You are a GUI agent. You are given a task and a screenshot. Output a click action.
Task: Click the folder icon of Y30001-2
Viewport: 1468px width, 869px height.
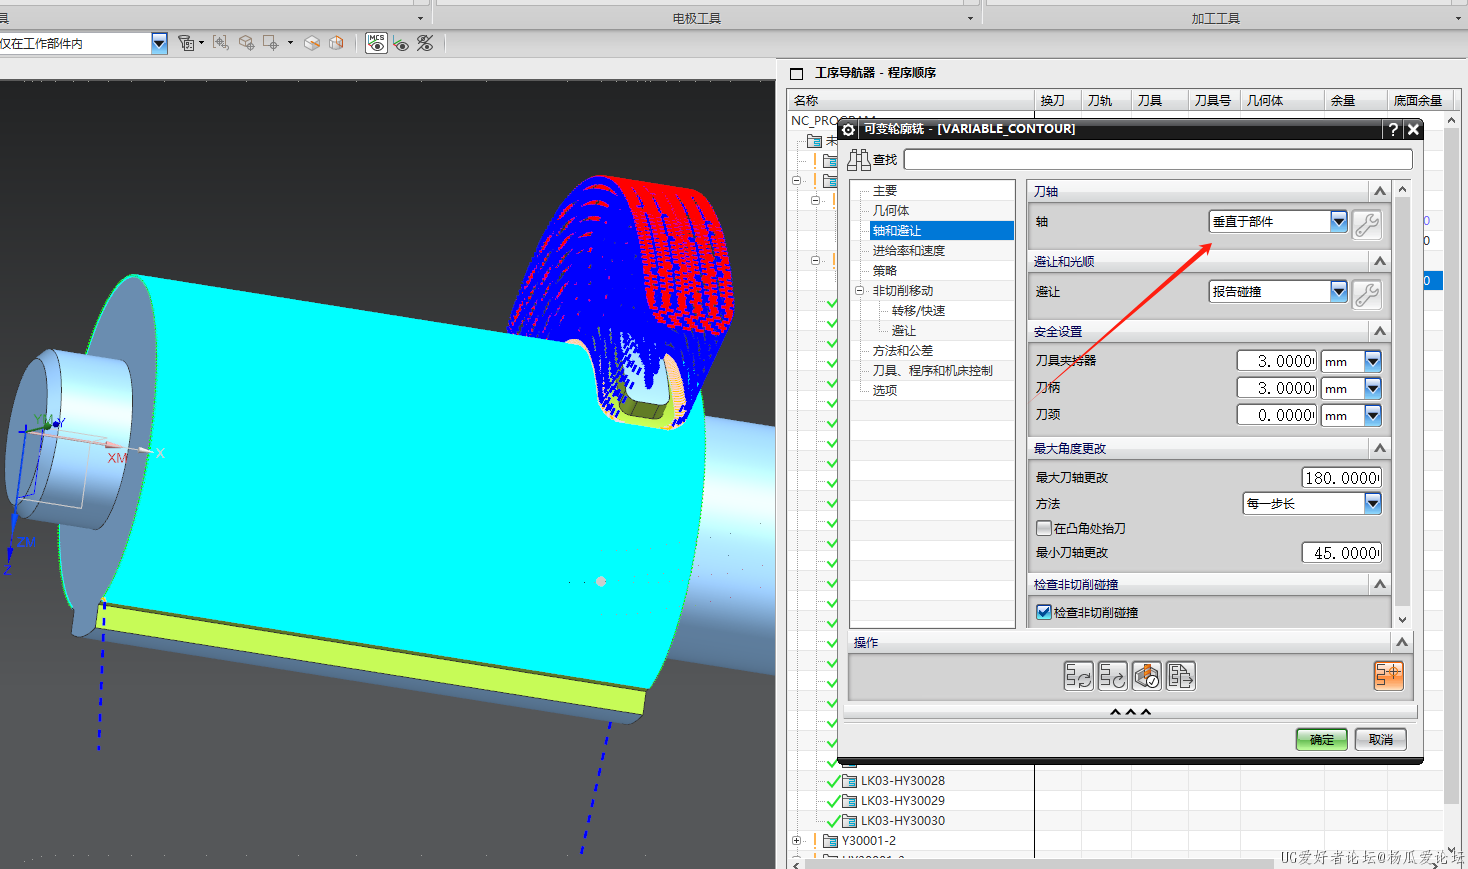pos(830,841)
